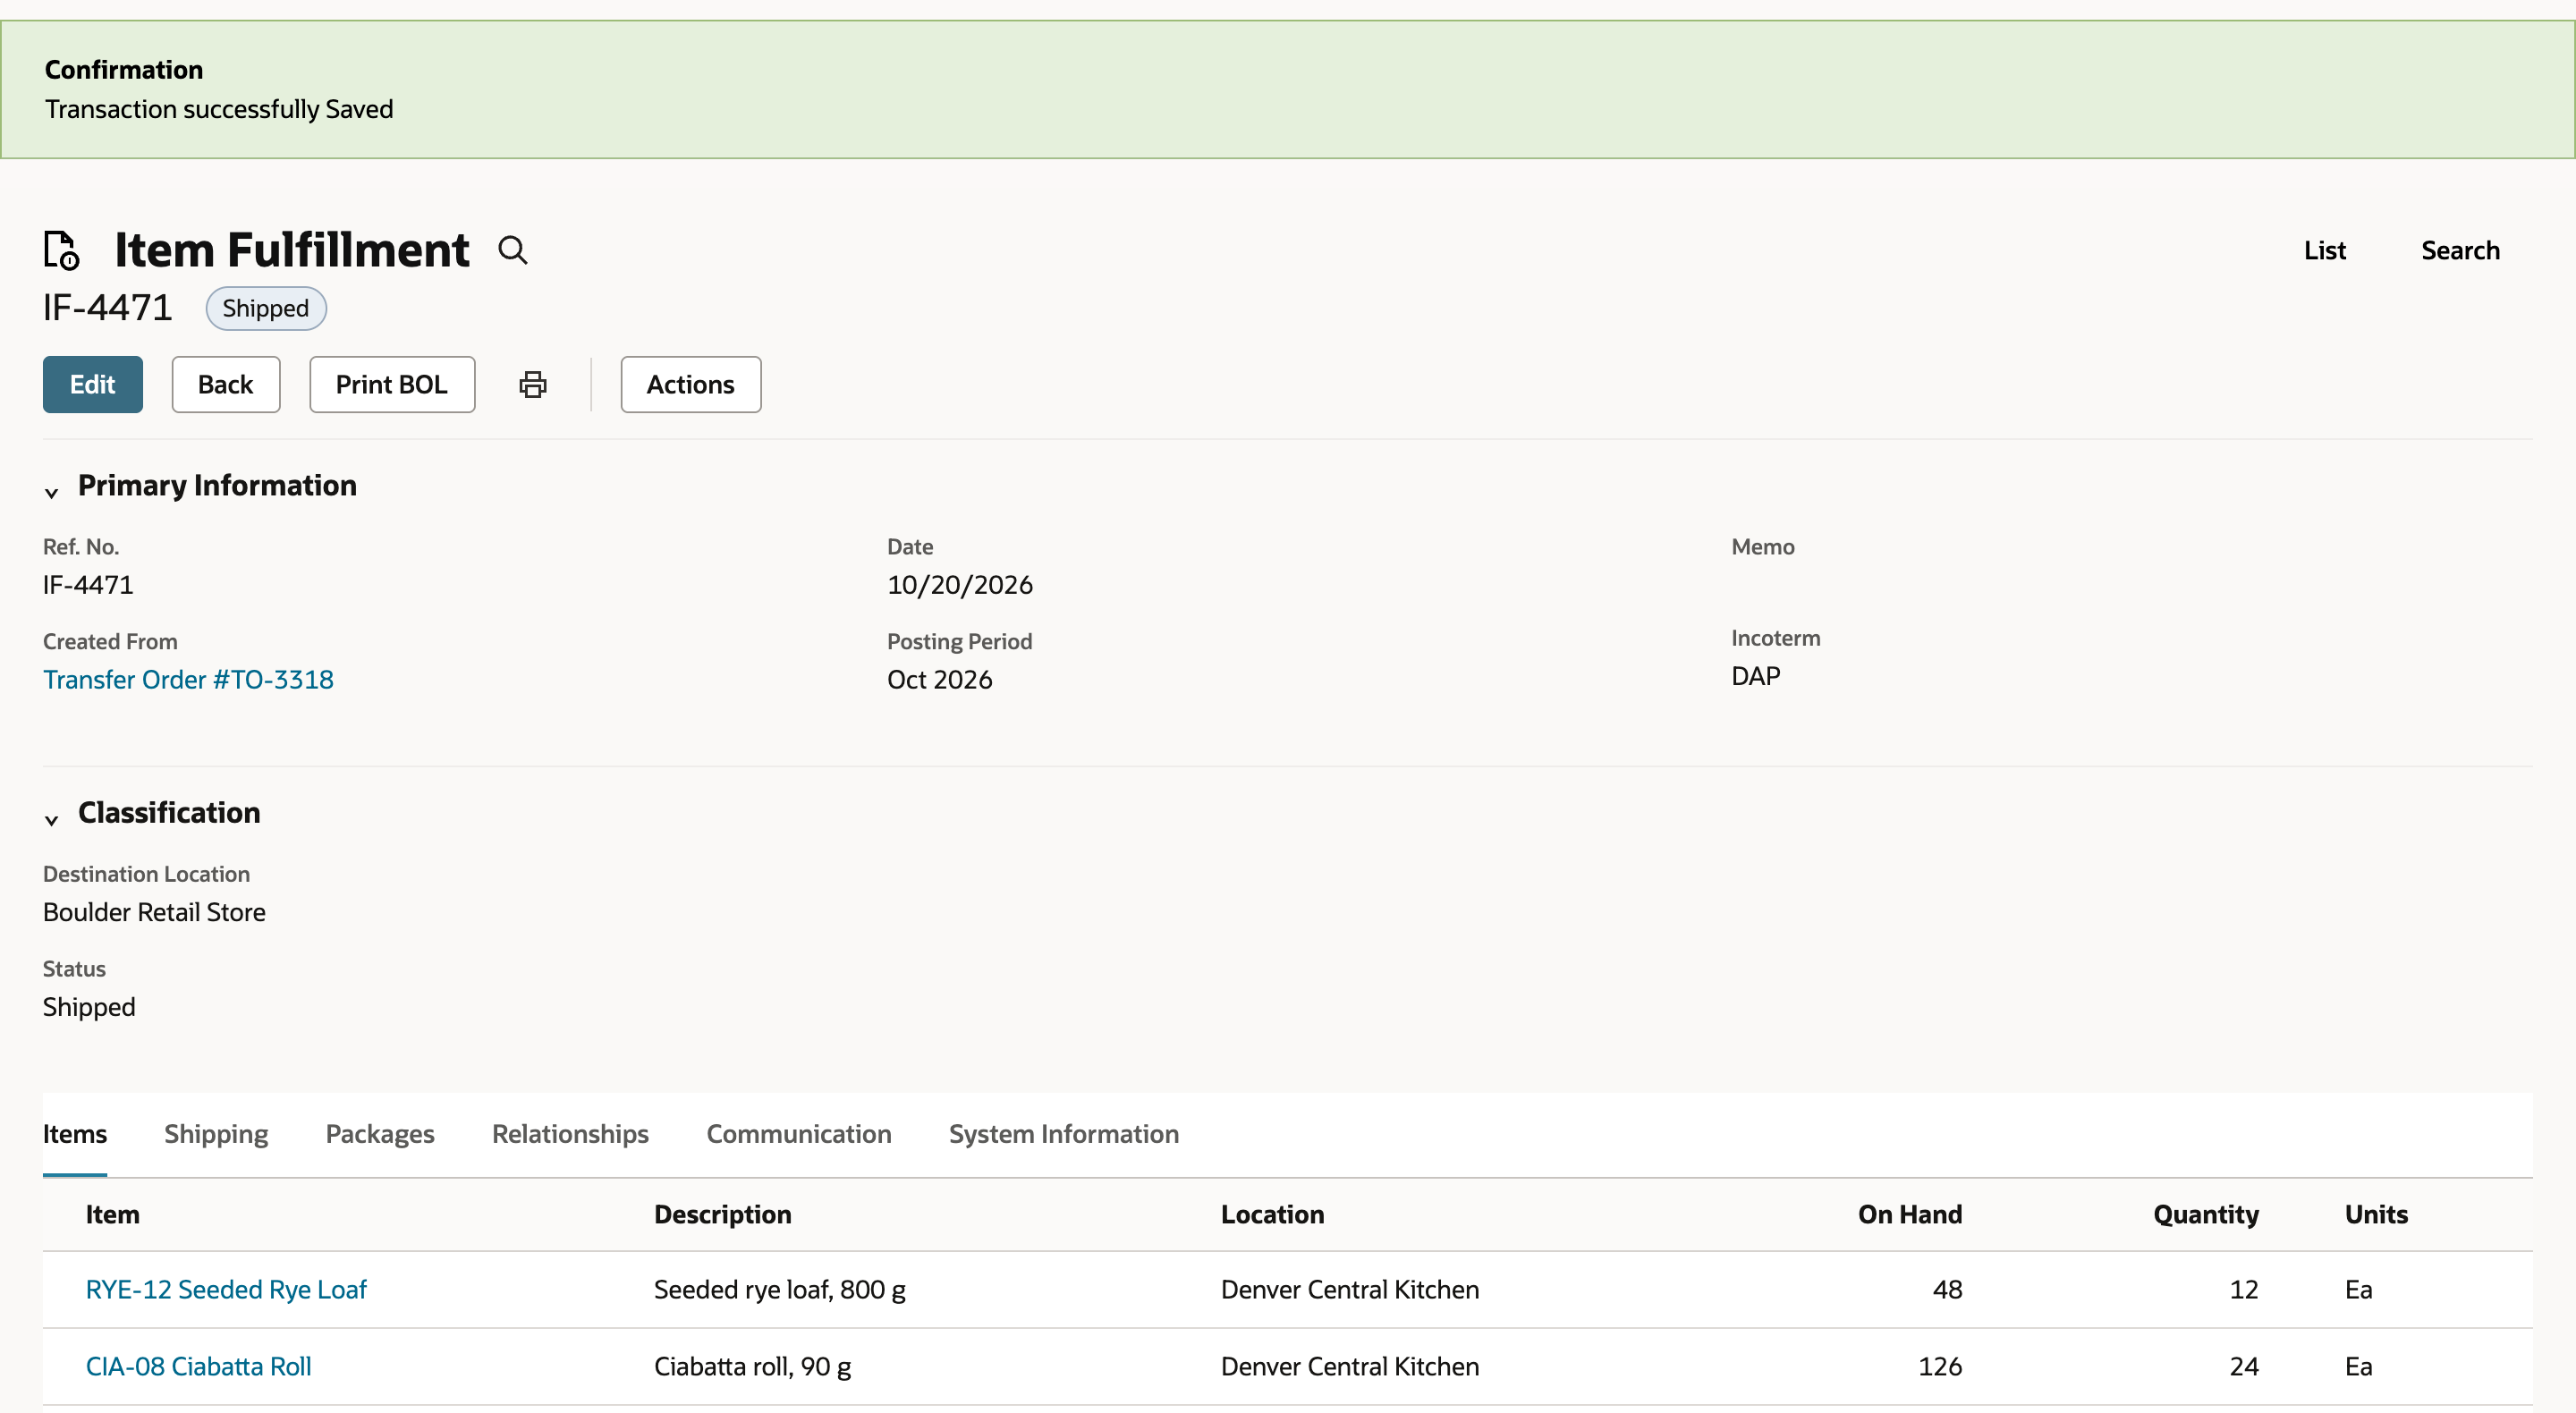Open the CIA-08 Ciabatta Roll item
Viewport: 2576px width, 1413px height.
coord(198,1366)
